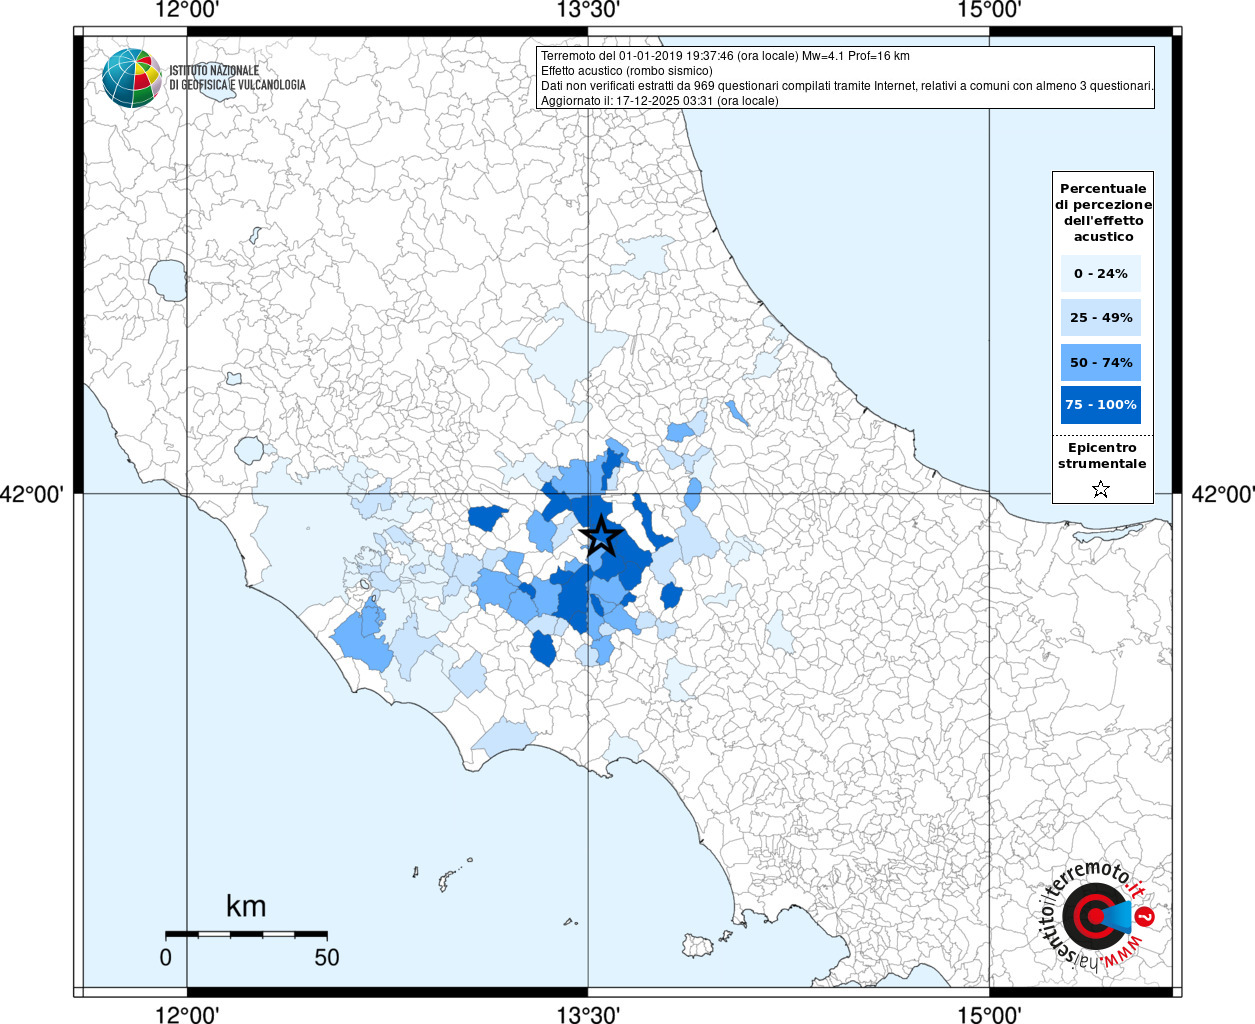The width and height of the screenshot is (1255, 1024).
Task: Click the haisentitoilterremoto.it target logo
Action: pyautogui.click(x=1099, y=915)
